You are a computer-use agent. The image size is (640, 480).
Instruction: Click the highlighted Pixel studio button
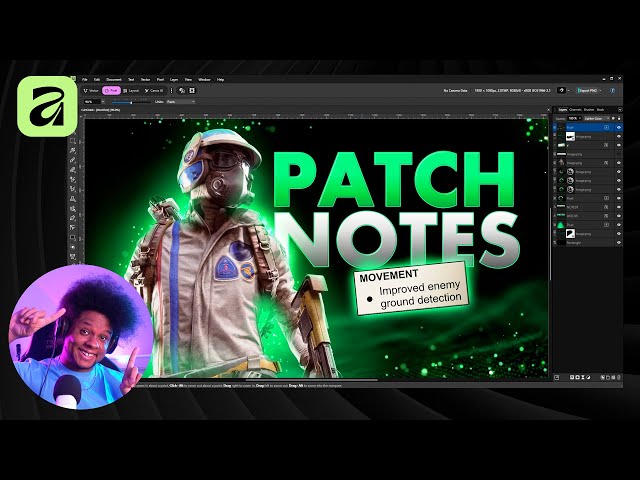tap(111, 91)
